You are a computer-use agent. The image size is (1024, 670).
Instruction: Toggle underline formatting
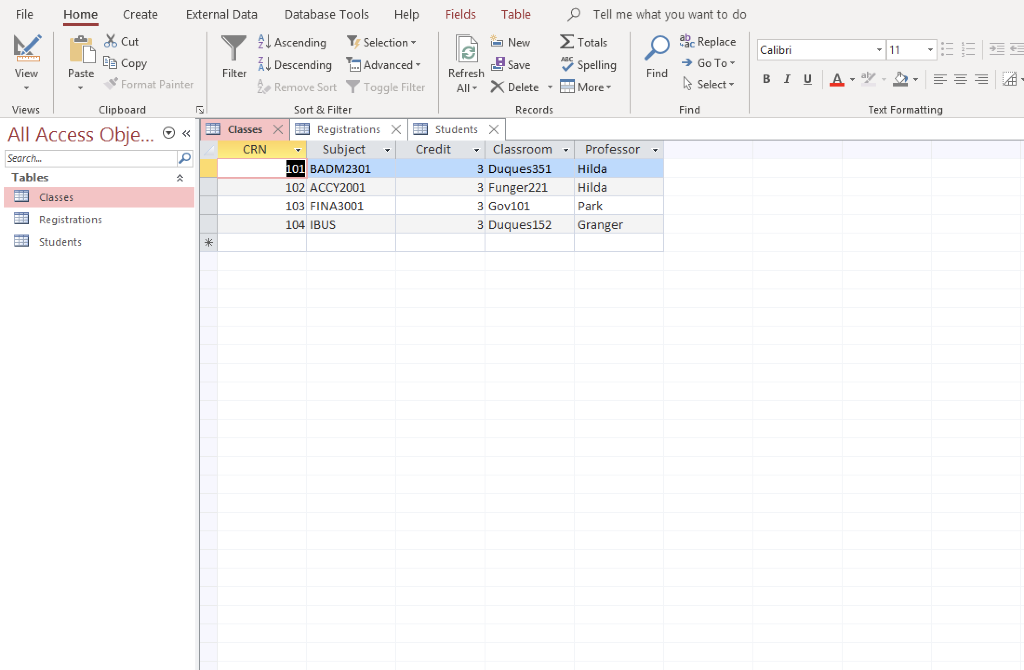click(807, 78)
